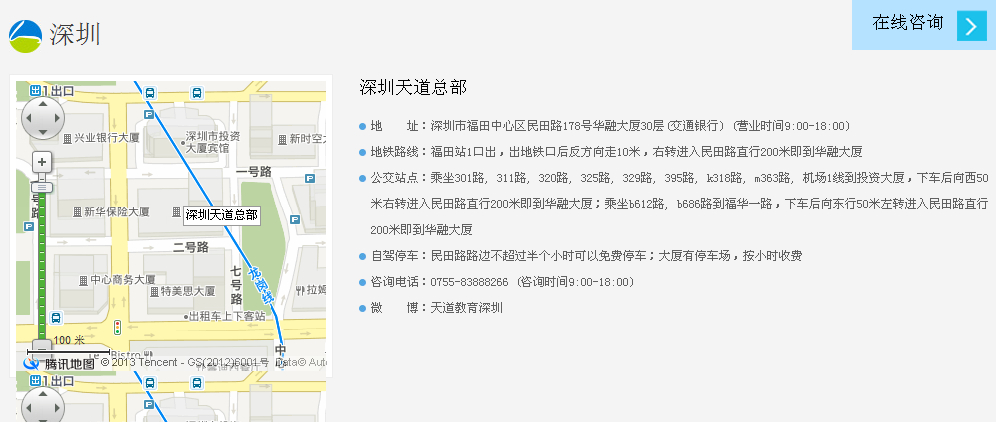Click the Tiandao logo next to 深圳
This screenshot has width=996, height=427.
coord(26,36)
